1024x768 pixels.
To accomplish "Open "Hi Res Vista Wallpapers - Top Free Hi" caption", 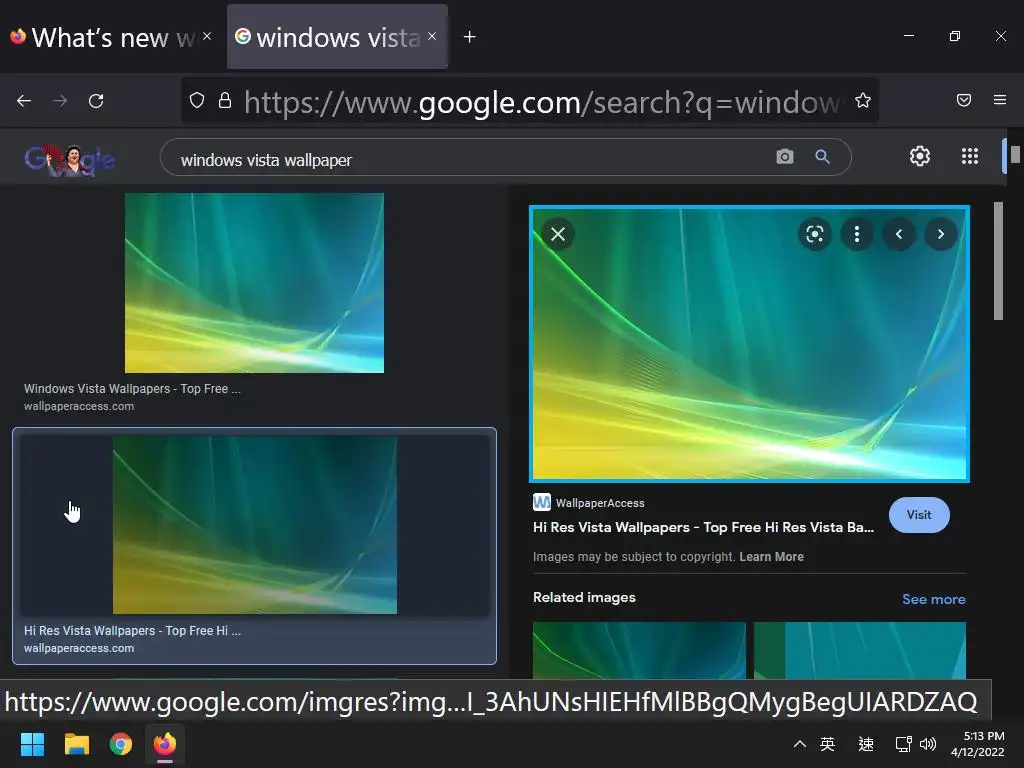I will (x=132, y=631).
